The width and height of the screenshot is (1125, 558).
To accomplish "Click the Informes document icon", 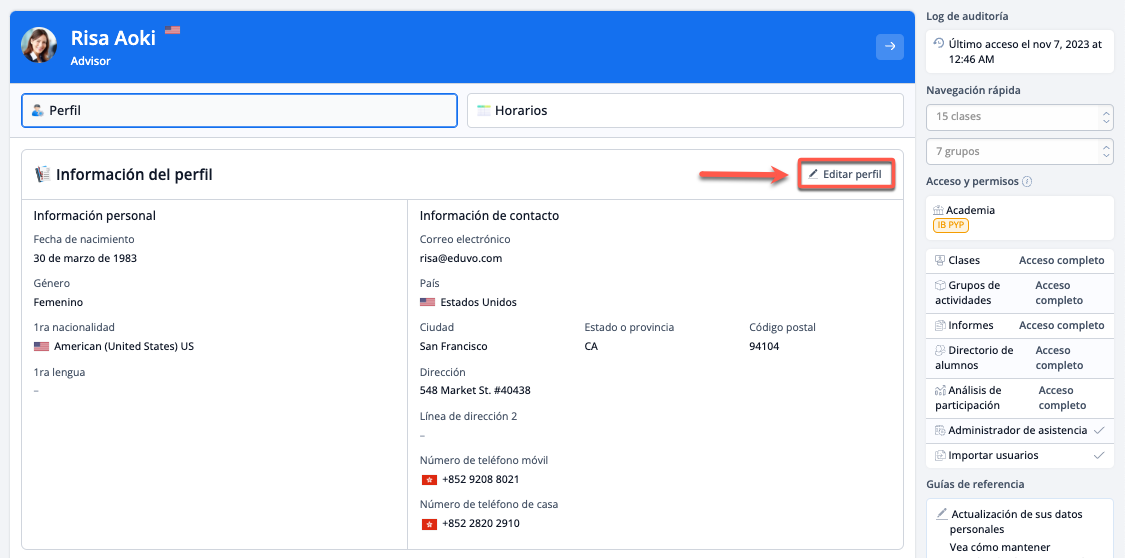I will (940, 325).
